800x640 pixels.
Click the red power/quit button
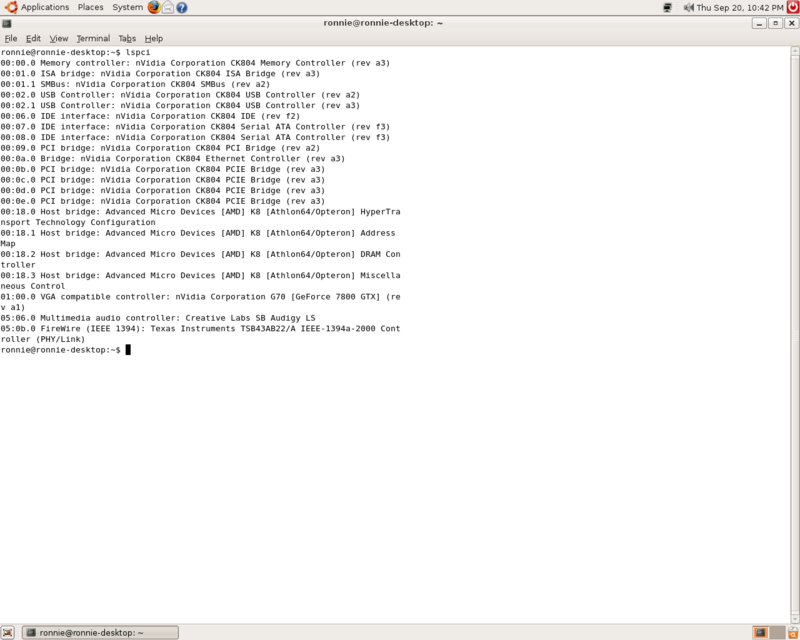(x=793, y=7)
